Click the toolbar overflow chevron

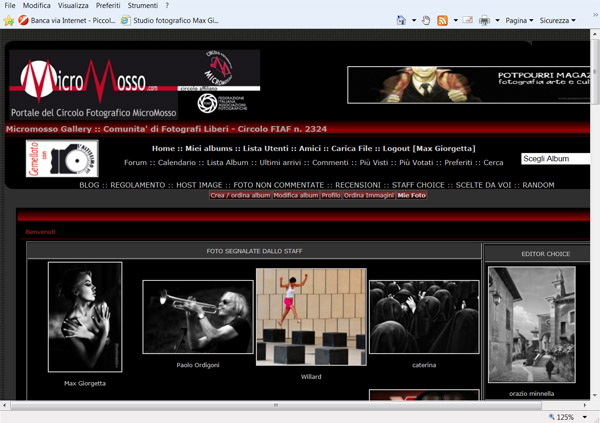tap(595, 15)
